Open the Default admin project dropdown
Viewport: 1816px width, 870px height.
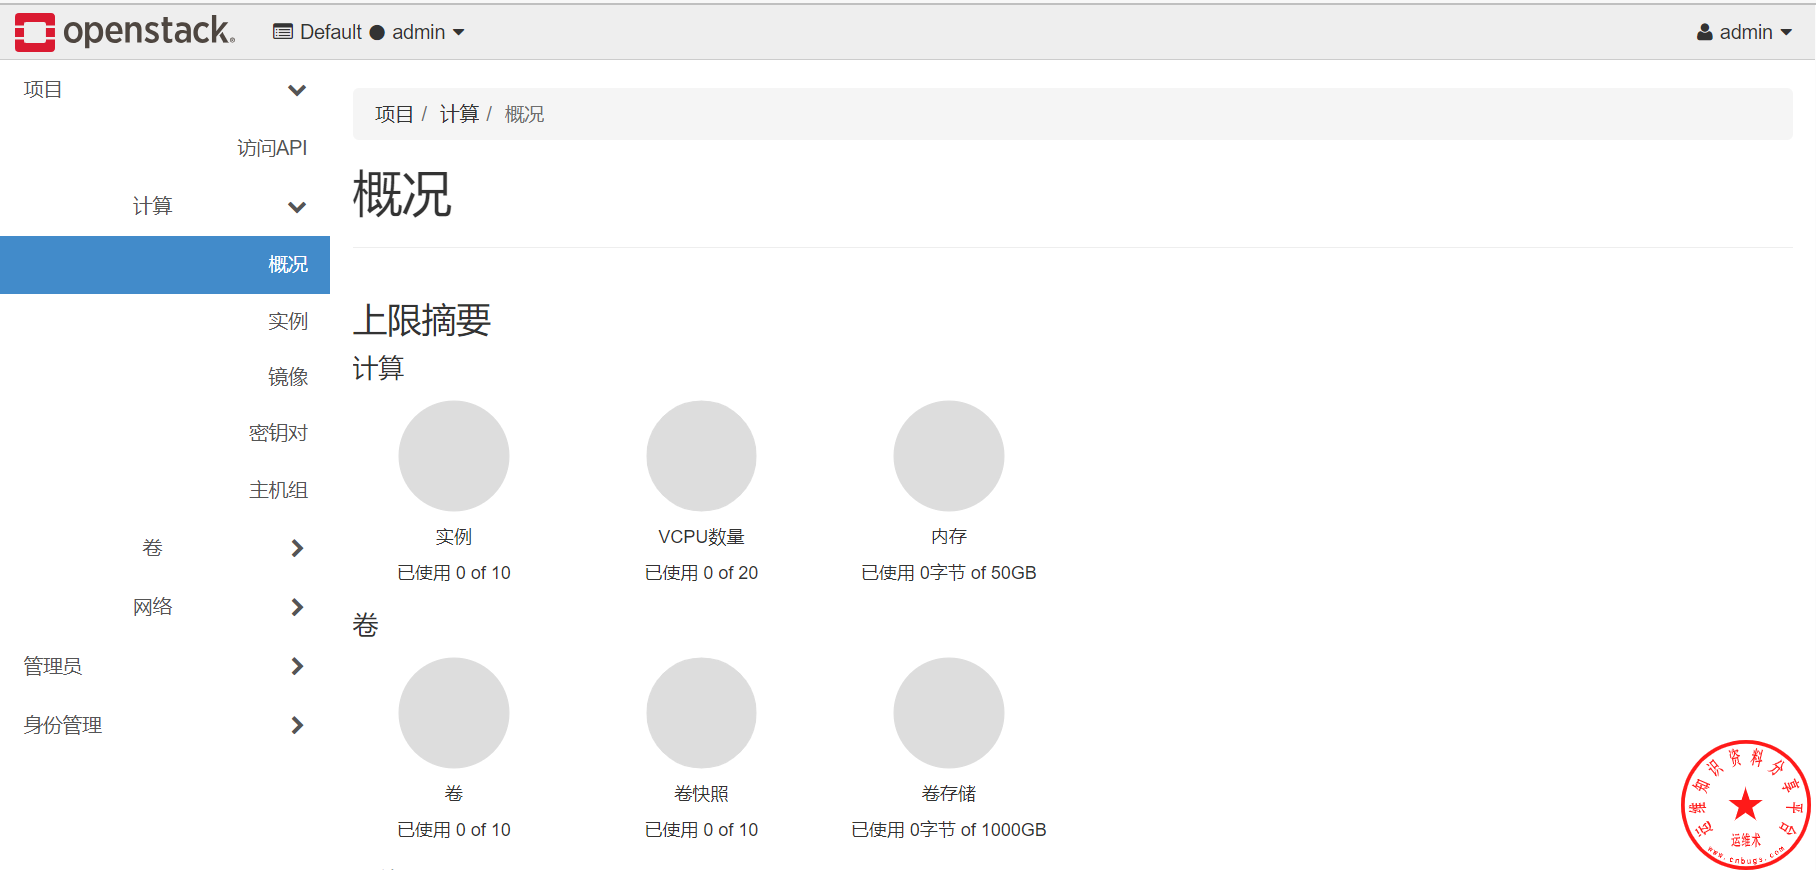368,32
